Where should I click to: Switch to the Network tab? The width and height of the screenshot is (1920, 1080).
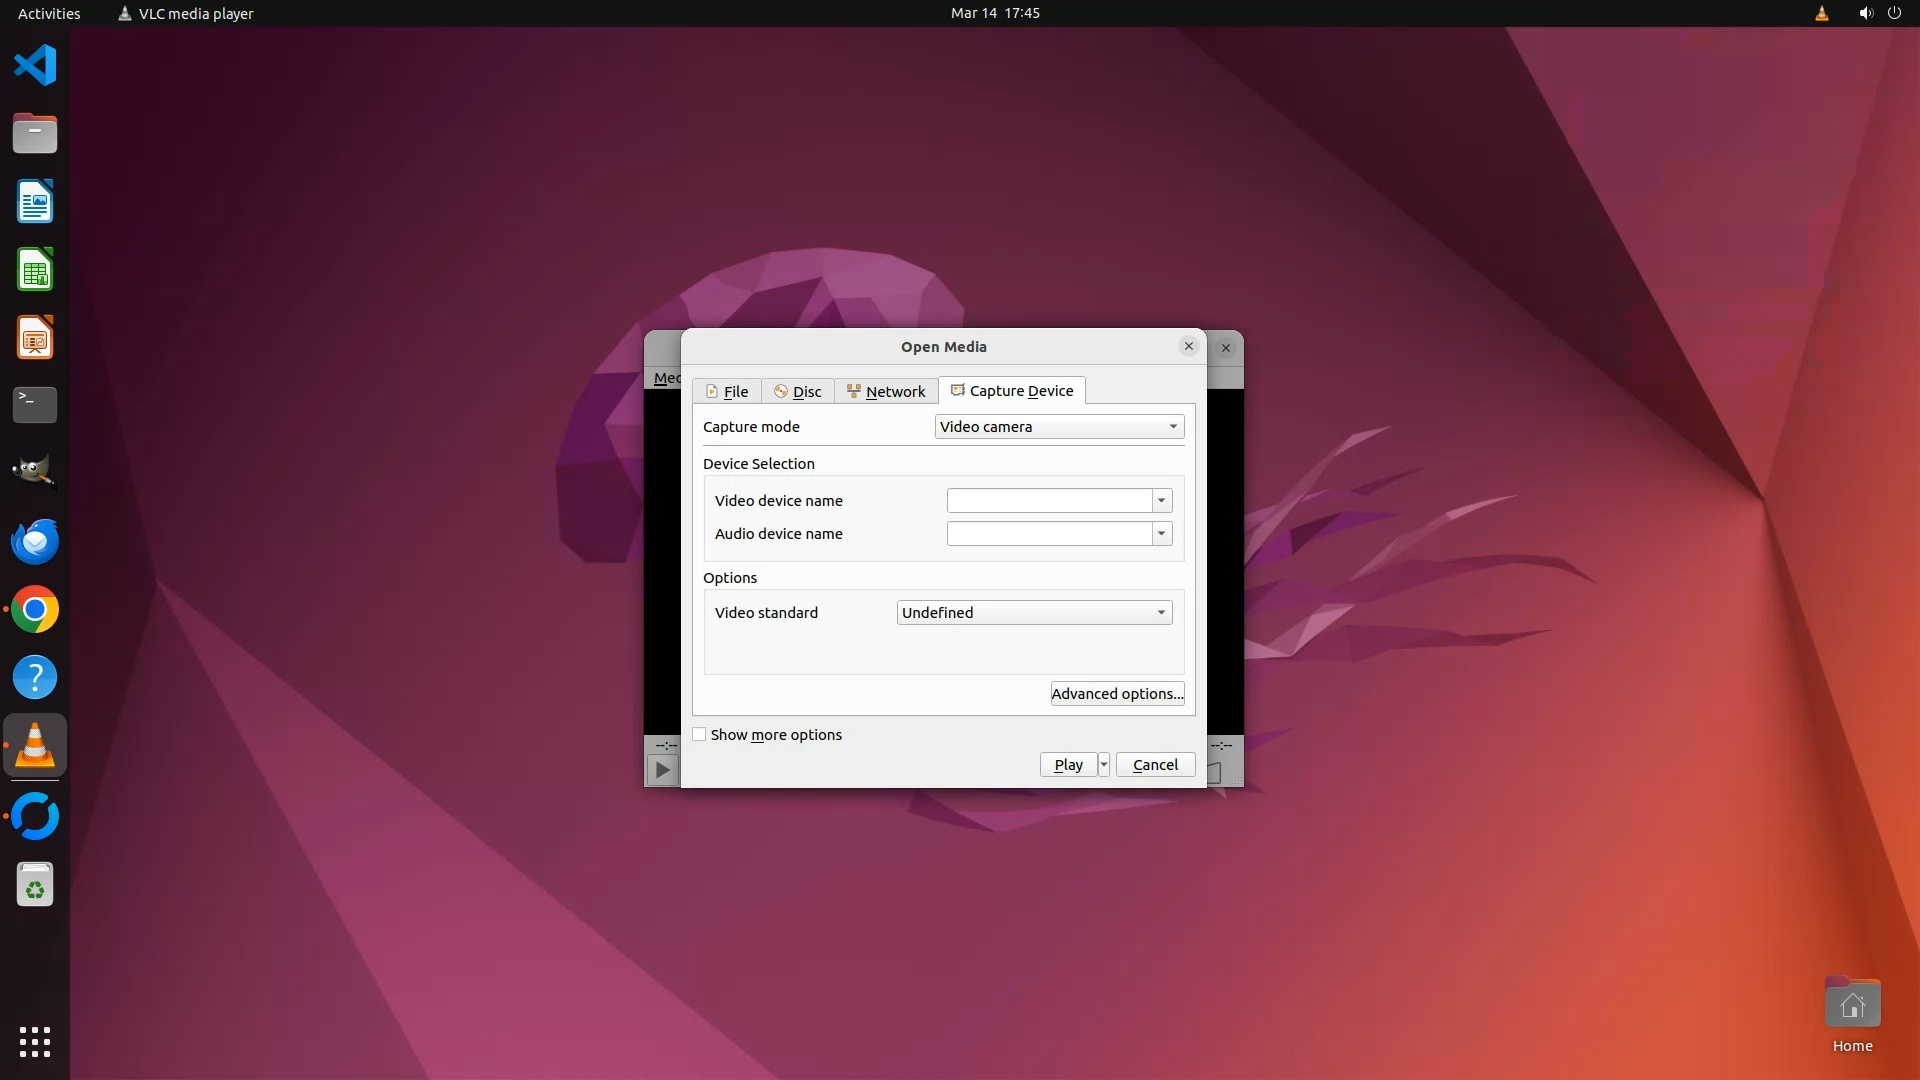click(886, 392)
